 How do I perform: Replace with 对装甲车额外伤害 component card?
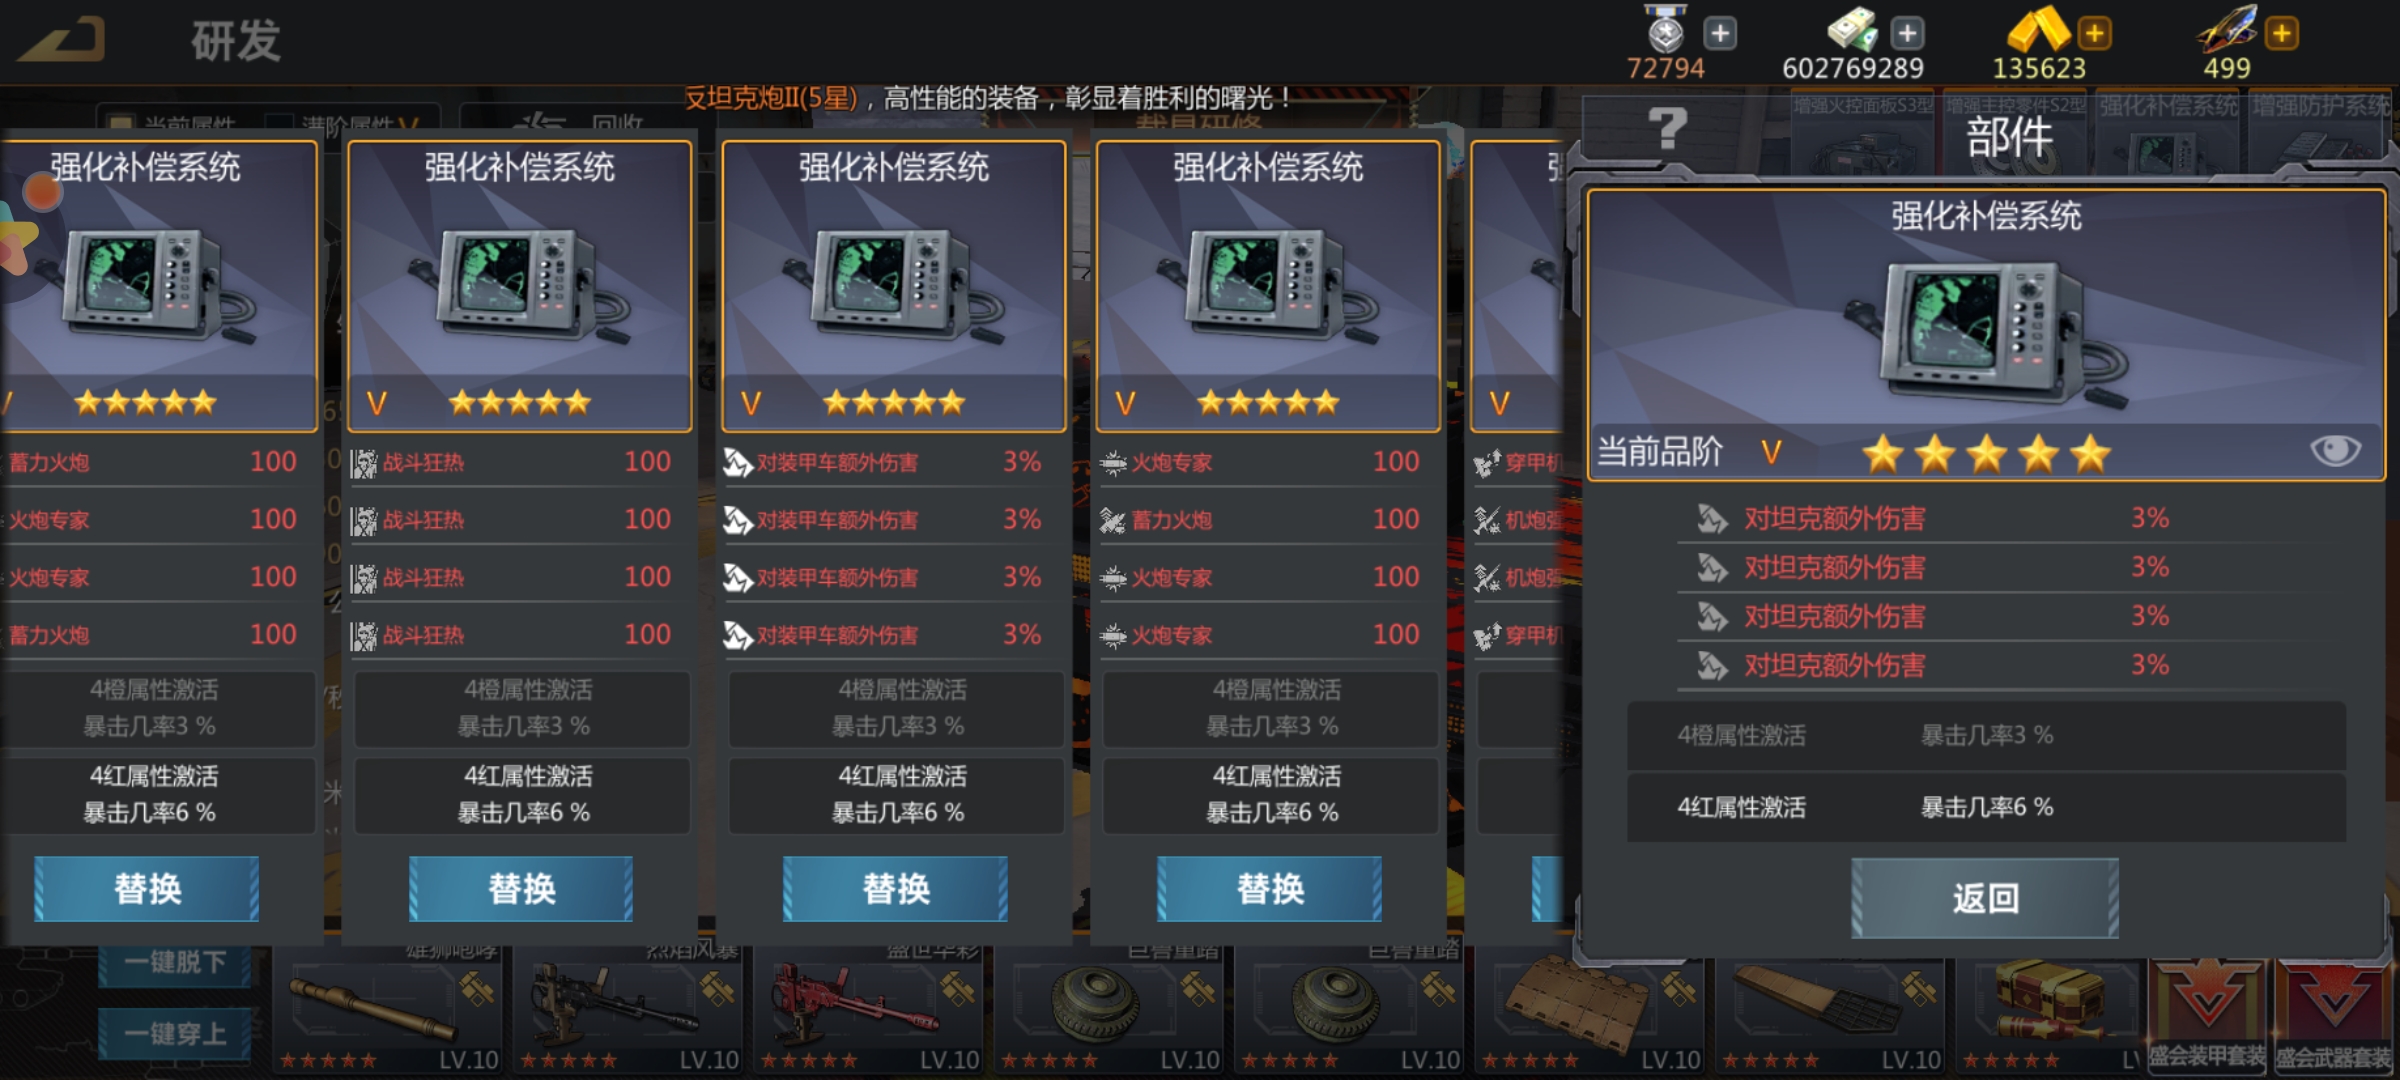(895, 888)
